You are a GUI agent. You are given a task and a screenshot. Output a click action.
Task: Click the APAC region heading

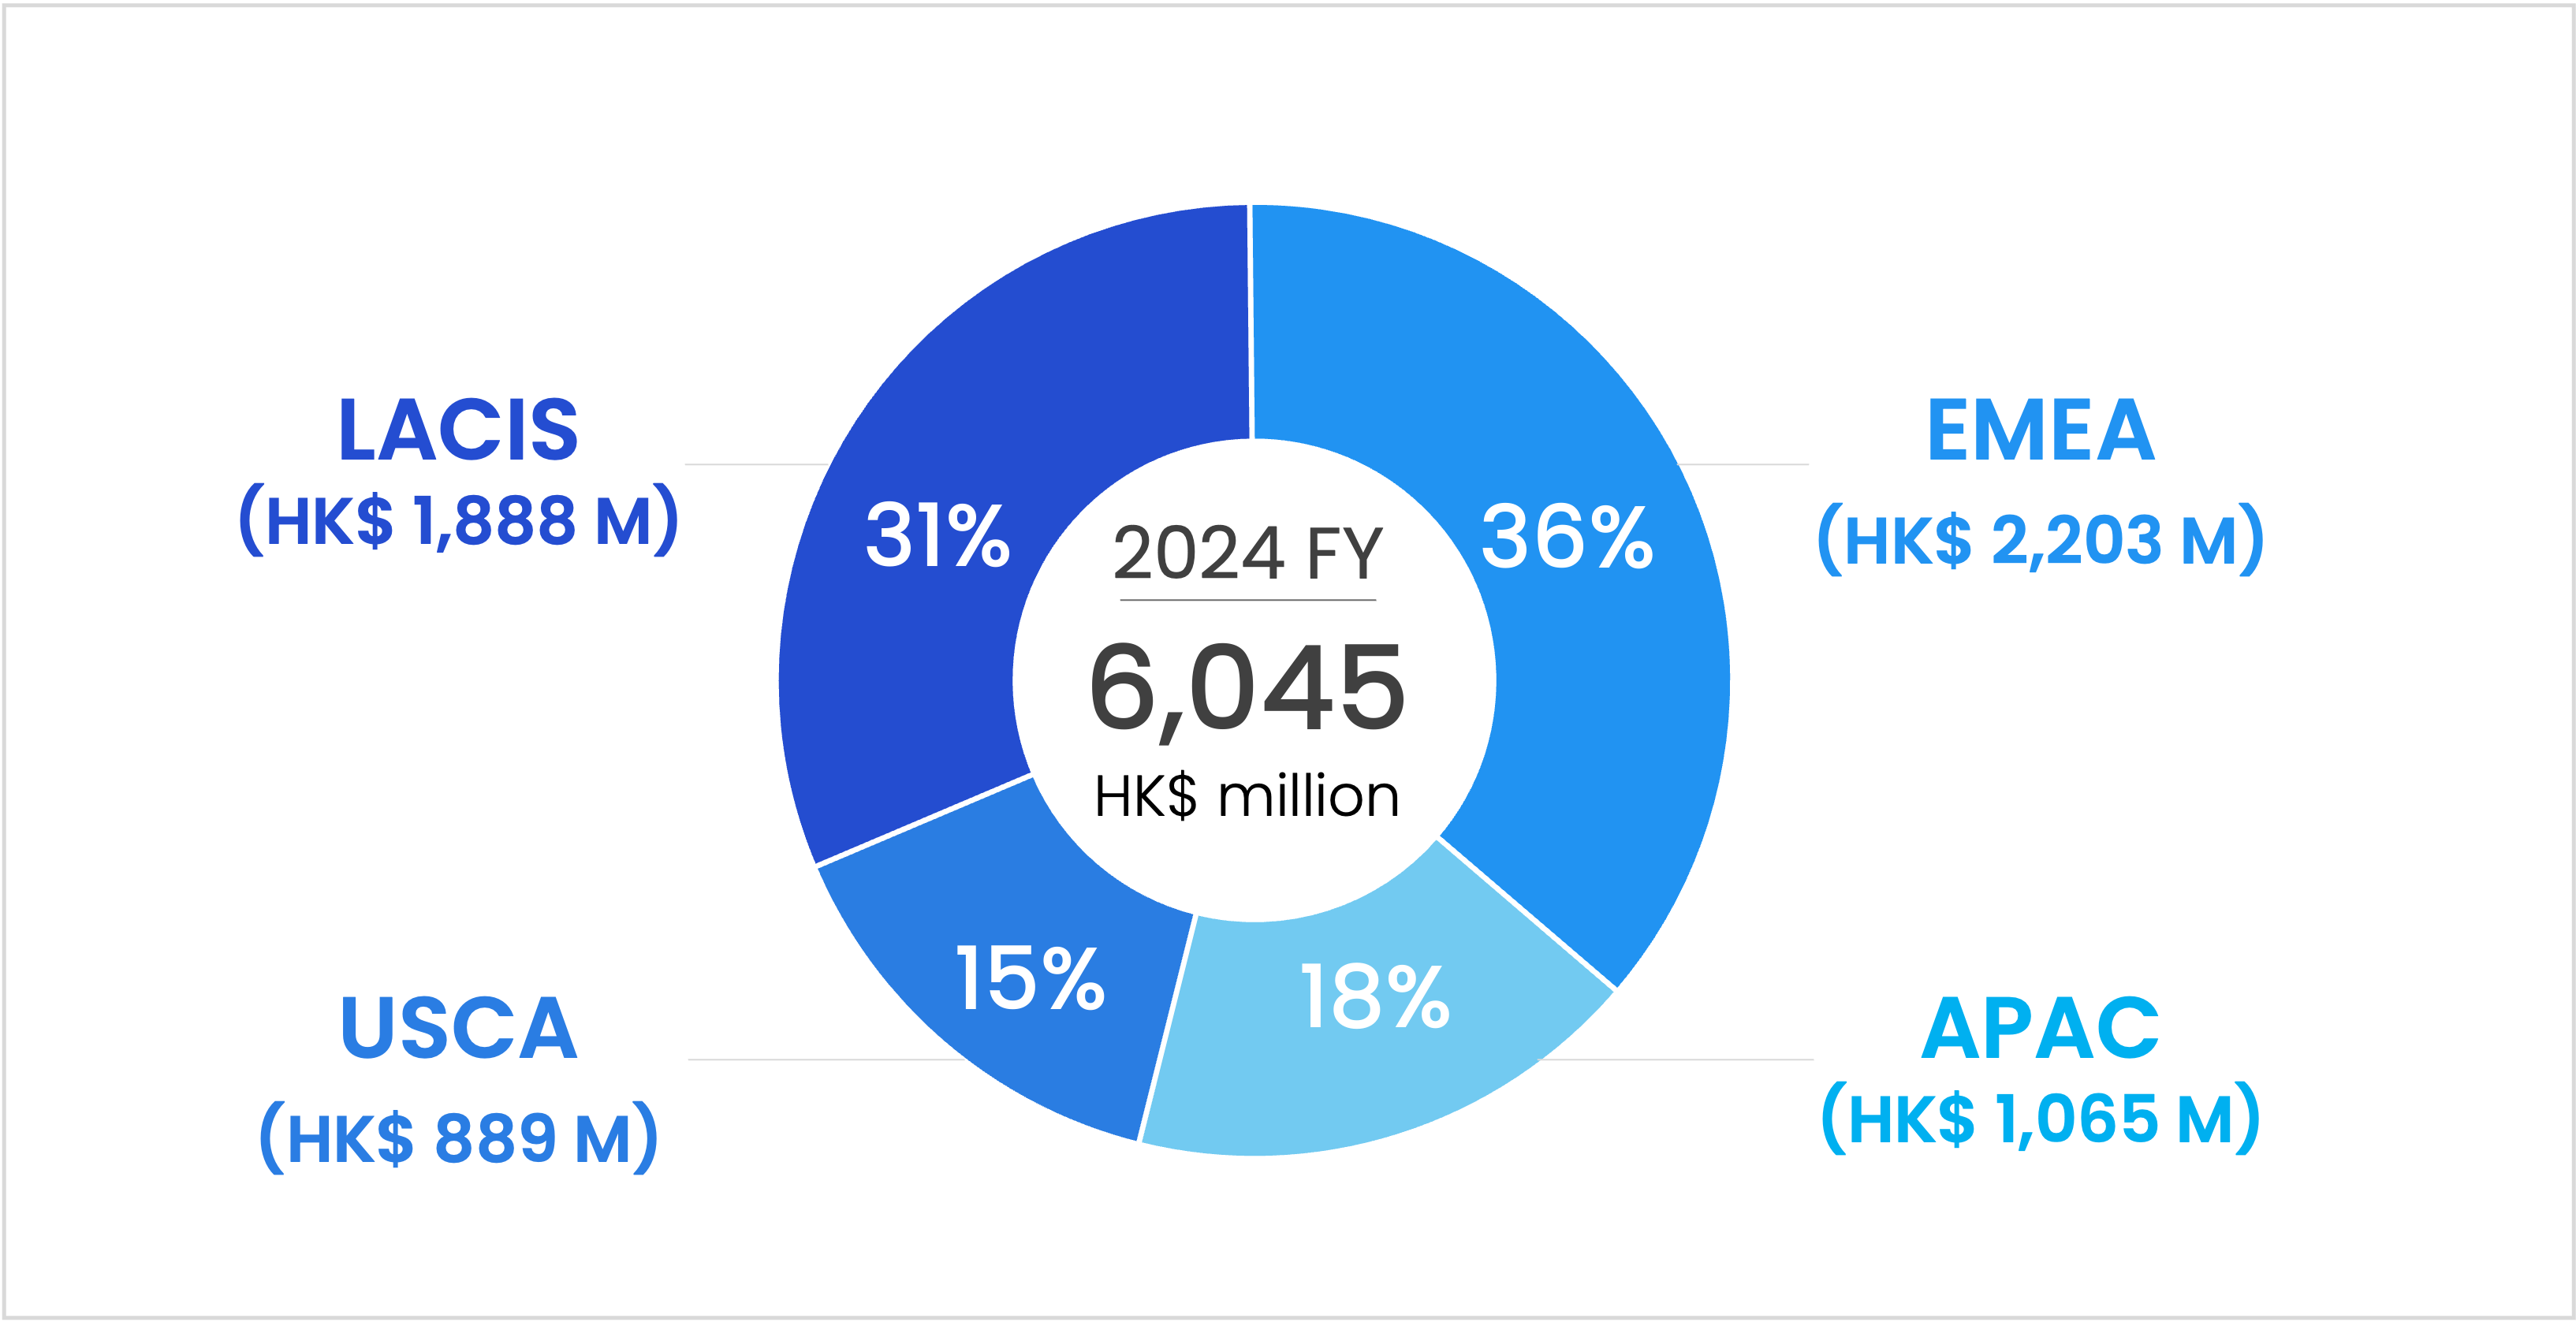pyautogui.click(x=2040, y=1028)
